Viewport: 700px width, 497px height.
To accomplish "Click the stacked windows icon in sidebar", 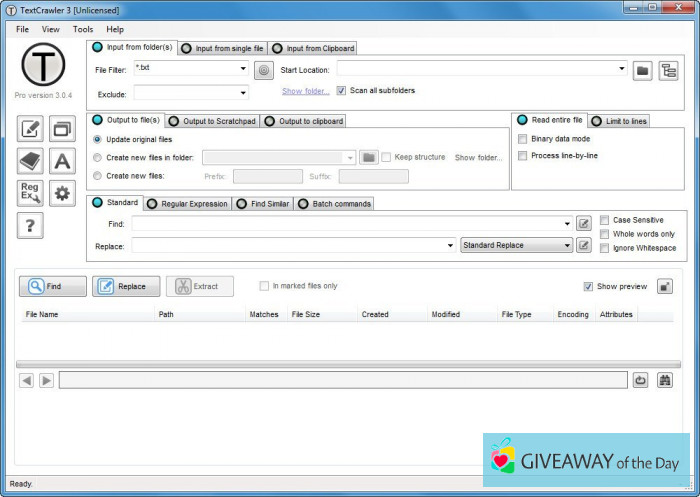I will click(62, 129).
